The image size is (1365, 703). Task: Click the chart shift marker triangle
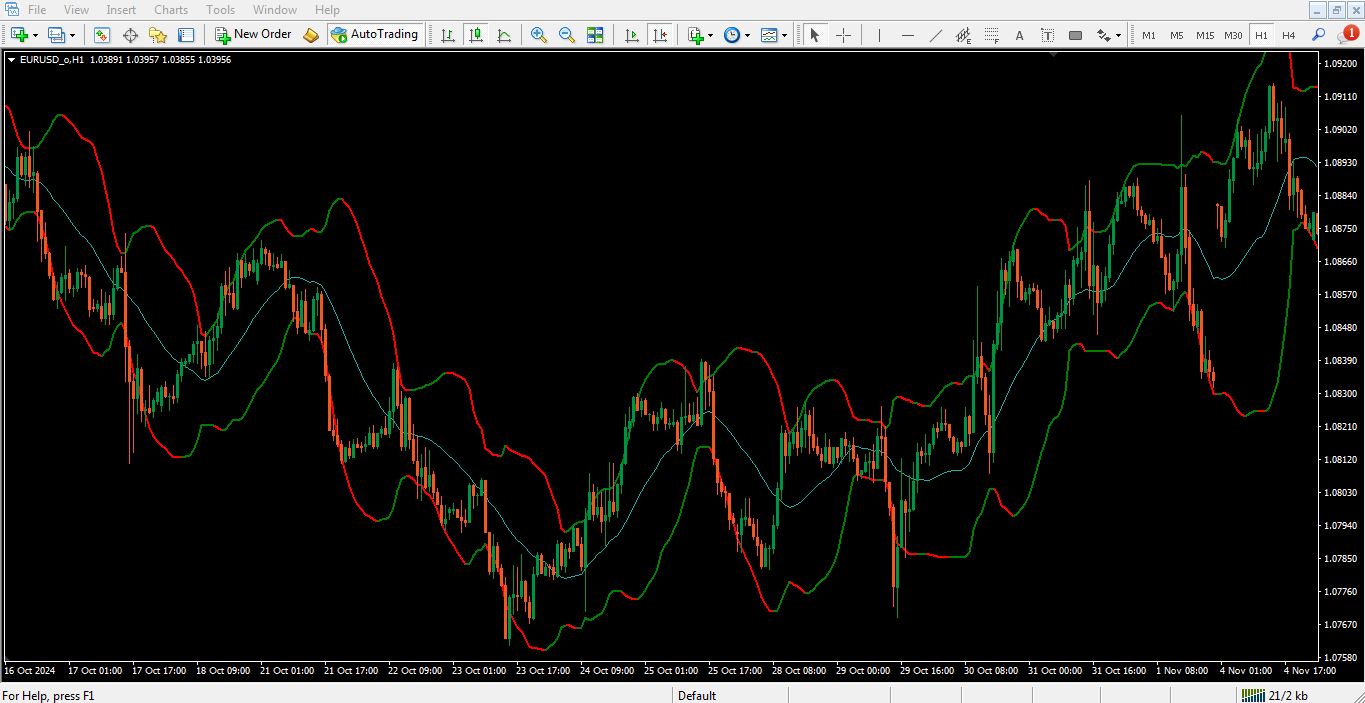[x=1053, y=55]
